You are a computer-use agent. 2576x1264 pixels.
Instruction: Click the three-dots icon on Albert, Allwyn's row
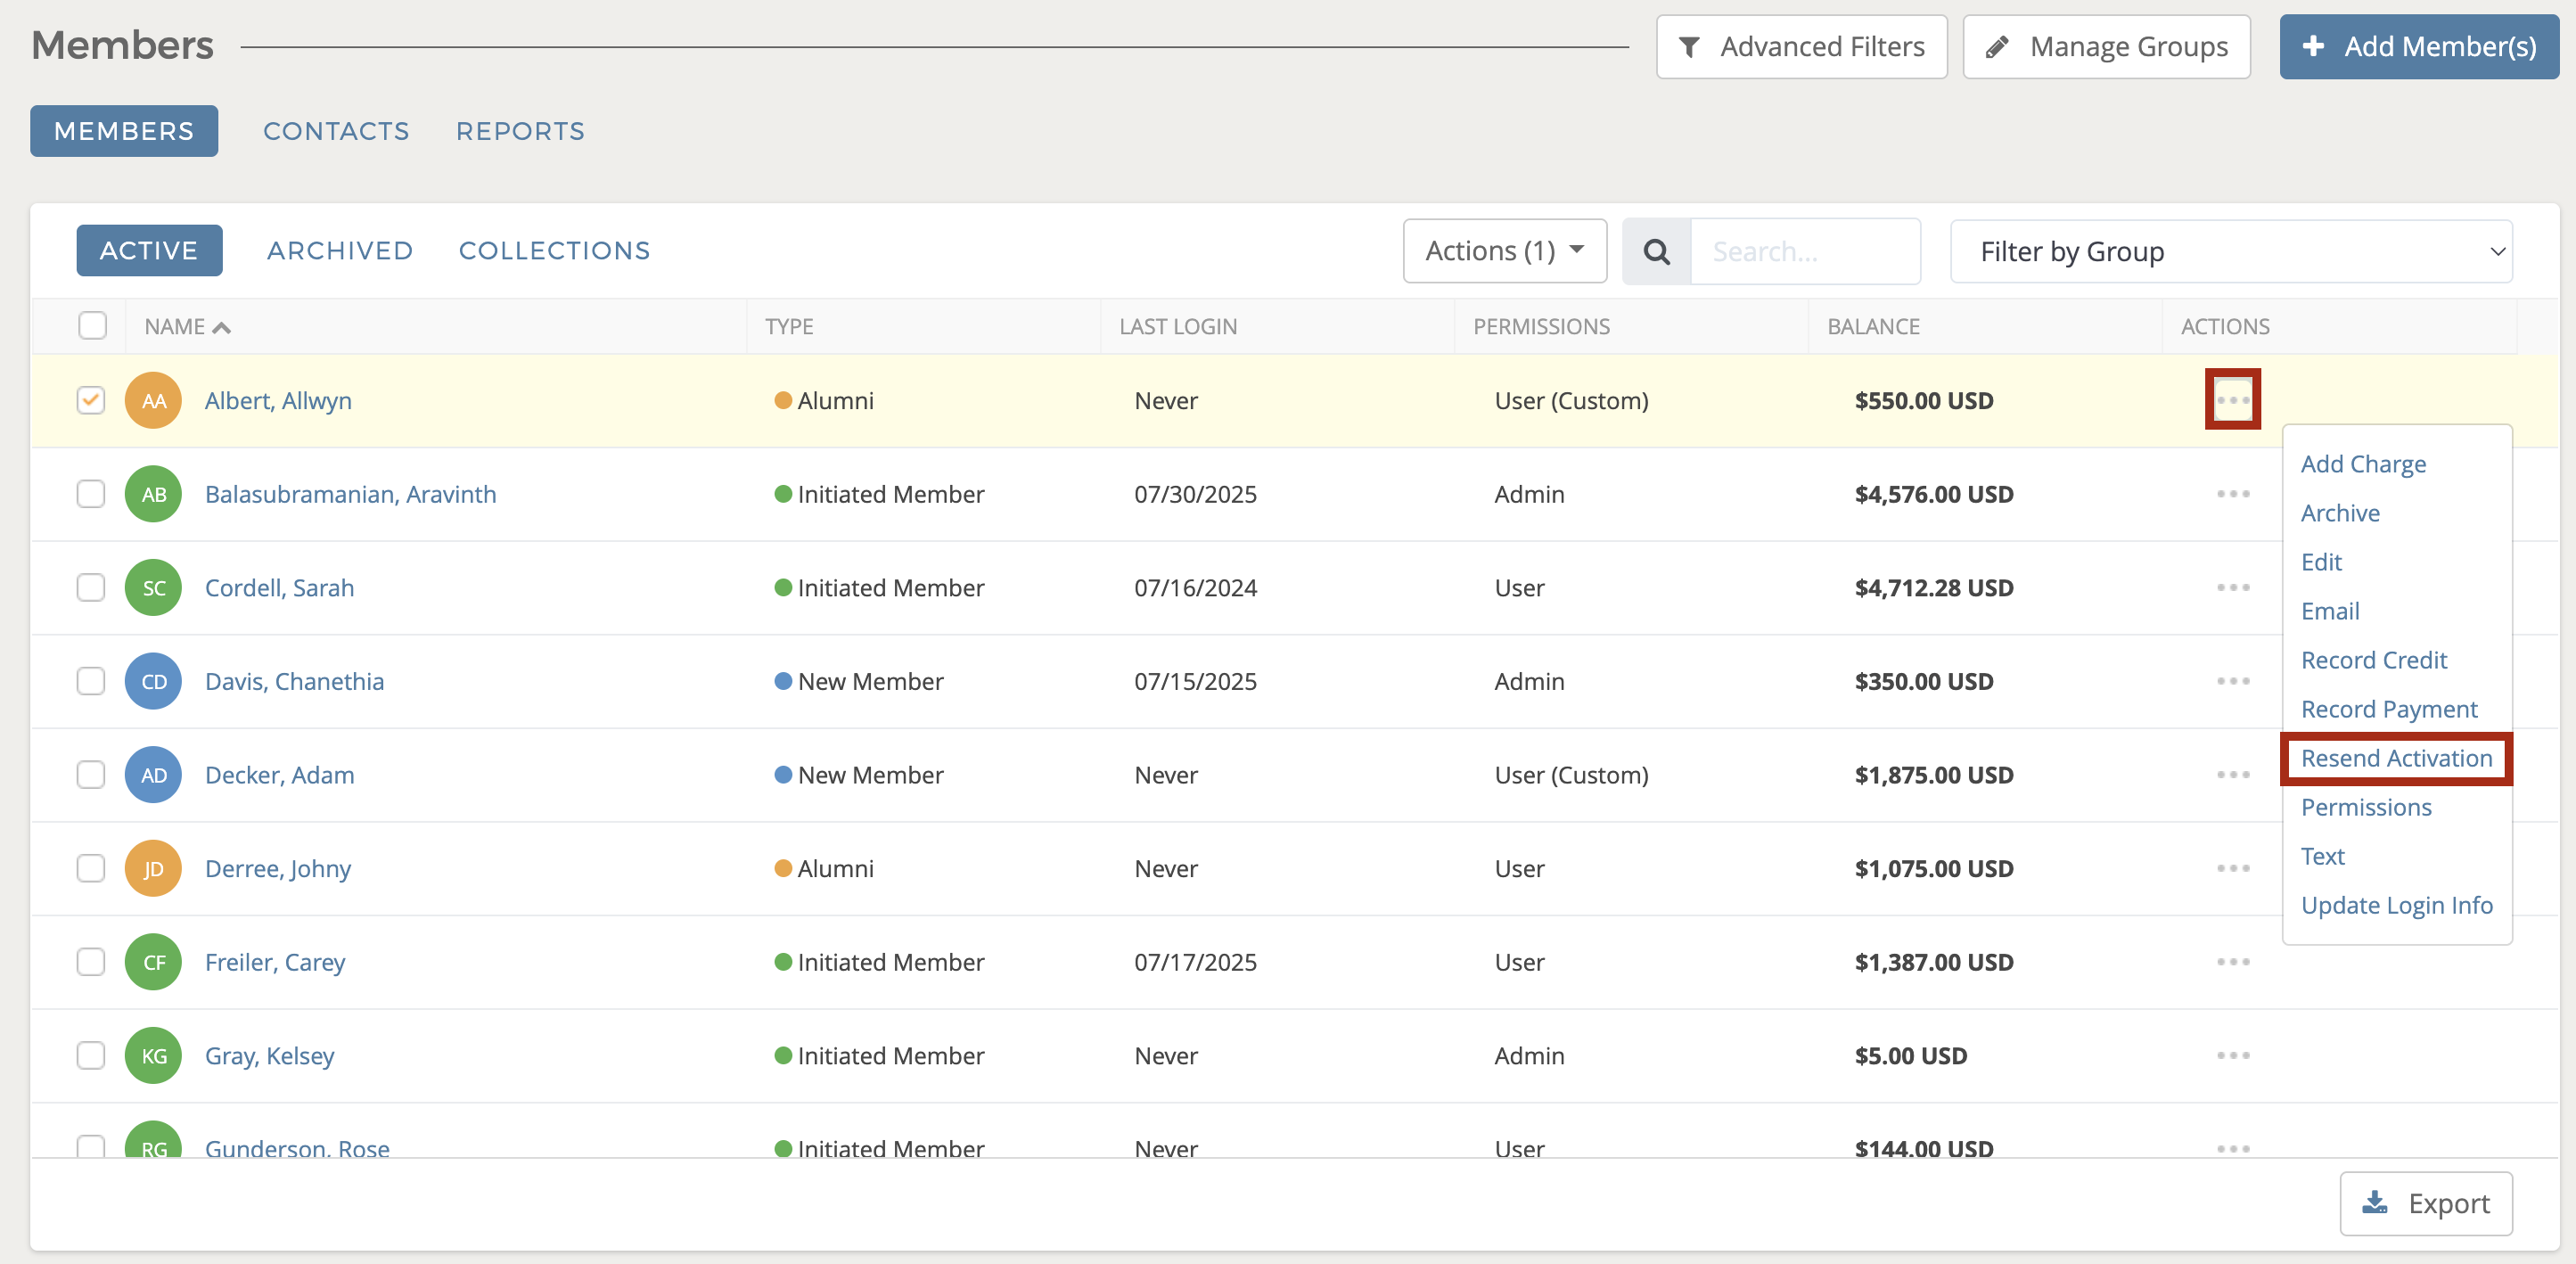click(x=2232, y=400)
